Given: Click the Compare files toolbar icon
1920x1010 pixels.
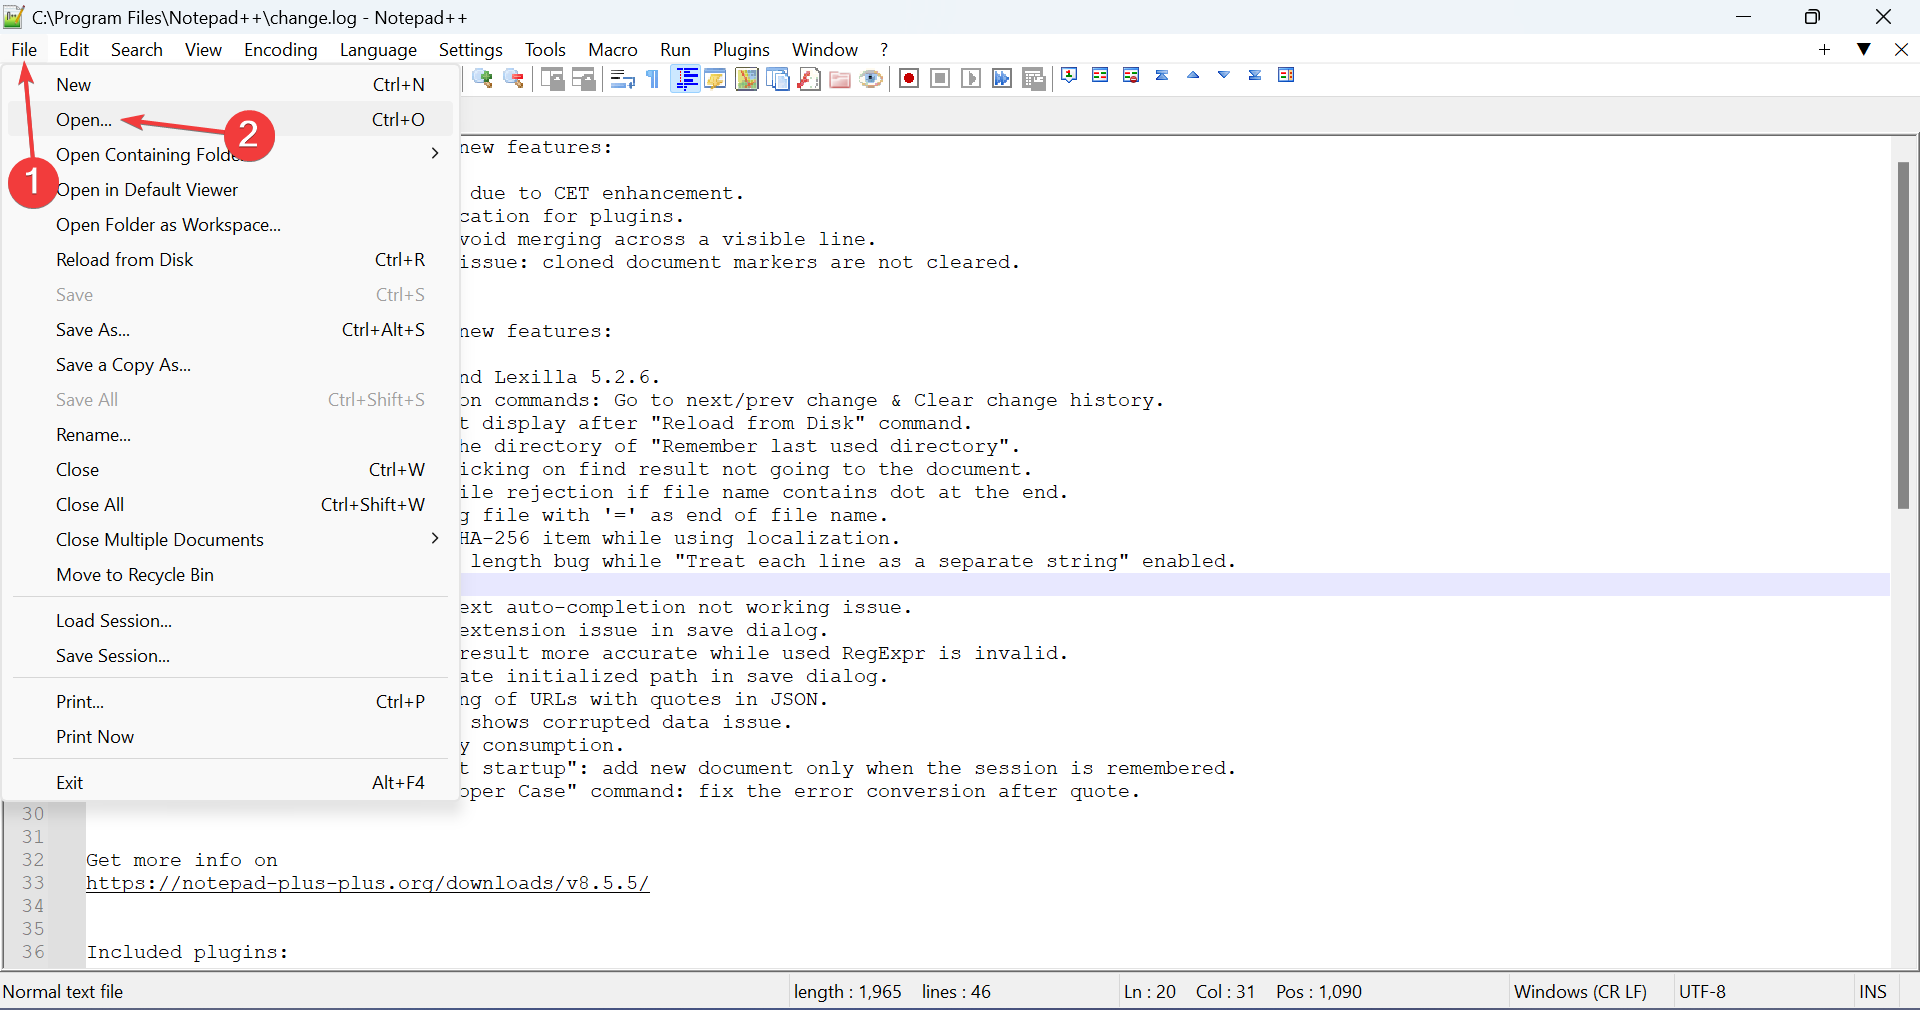Looking at the screenshot, I should [1100, 75].
